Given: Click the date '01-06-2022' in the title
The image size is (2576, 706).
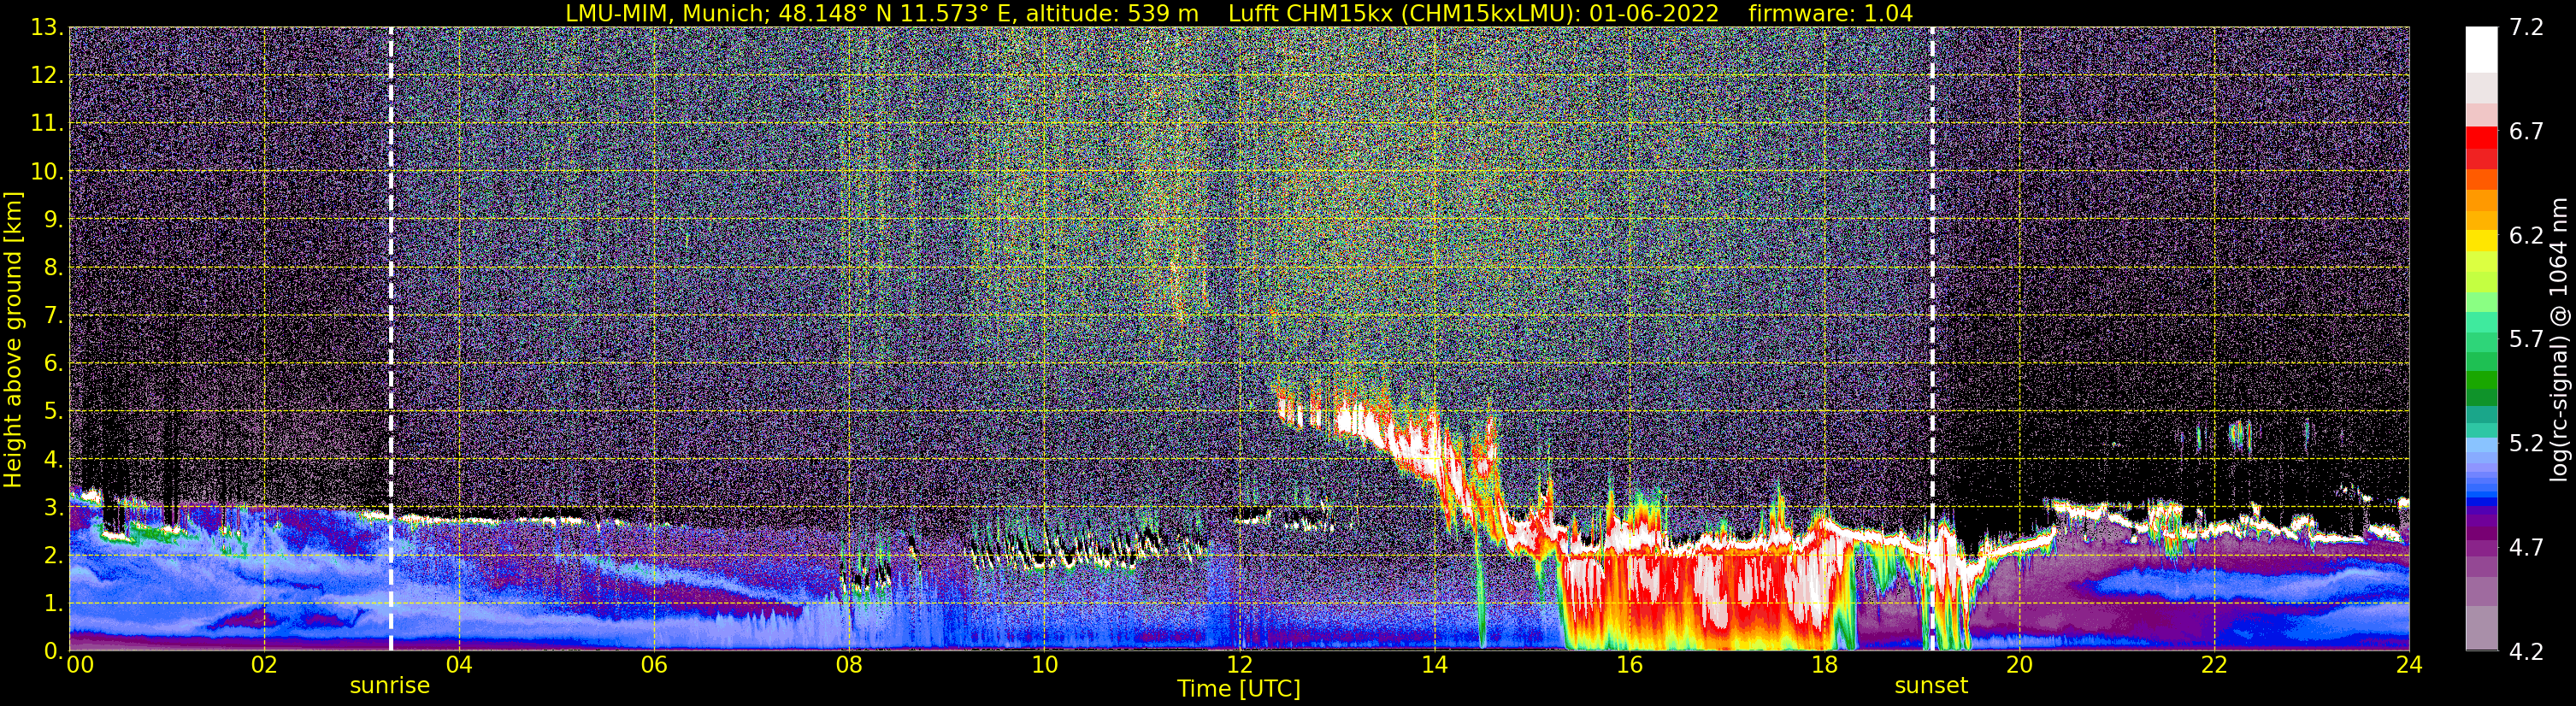Looking at the screenshot, I should (1654, 14).
